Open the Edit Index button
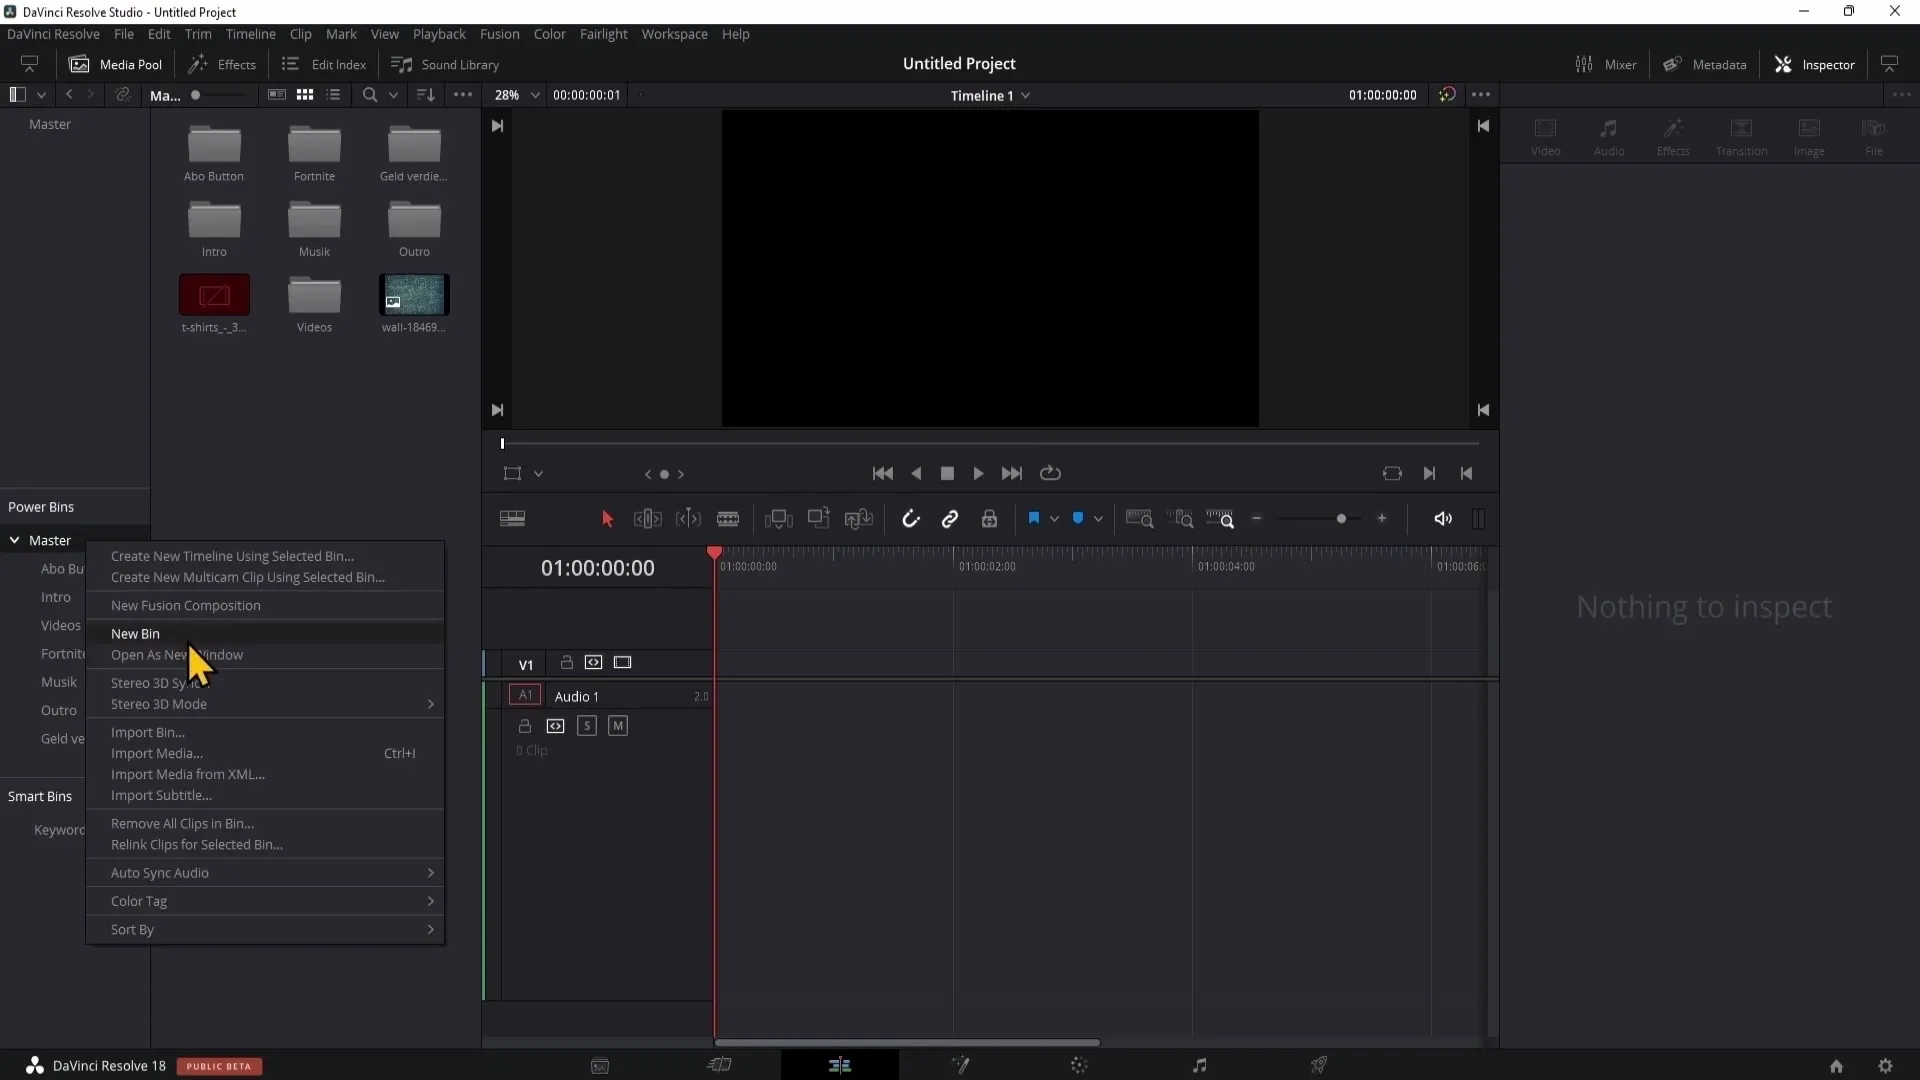Image resolution: width=1920 pixels, height=1080 pixels. click(324, 65)
